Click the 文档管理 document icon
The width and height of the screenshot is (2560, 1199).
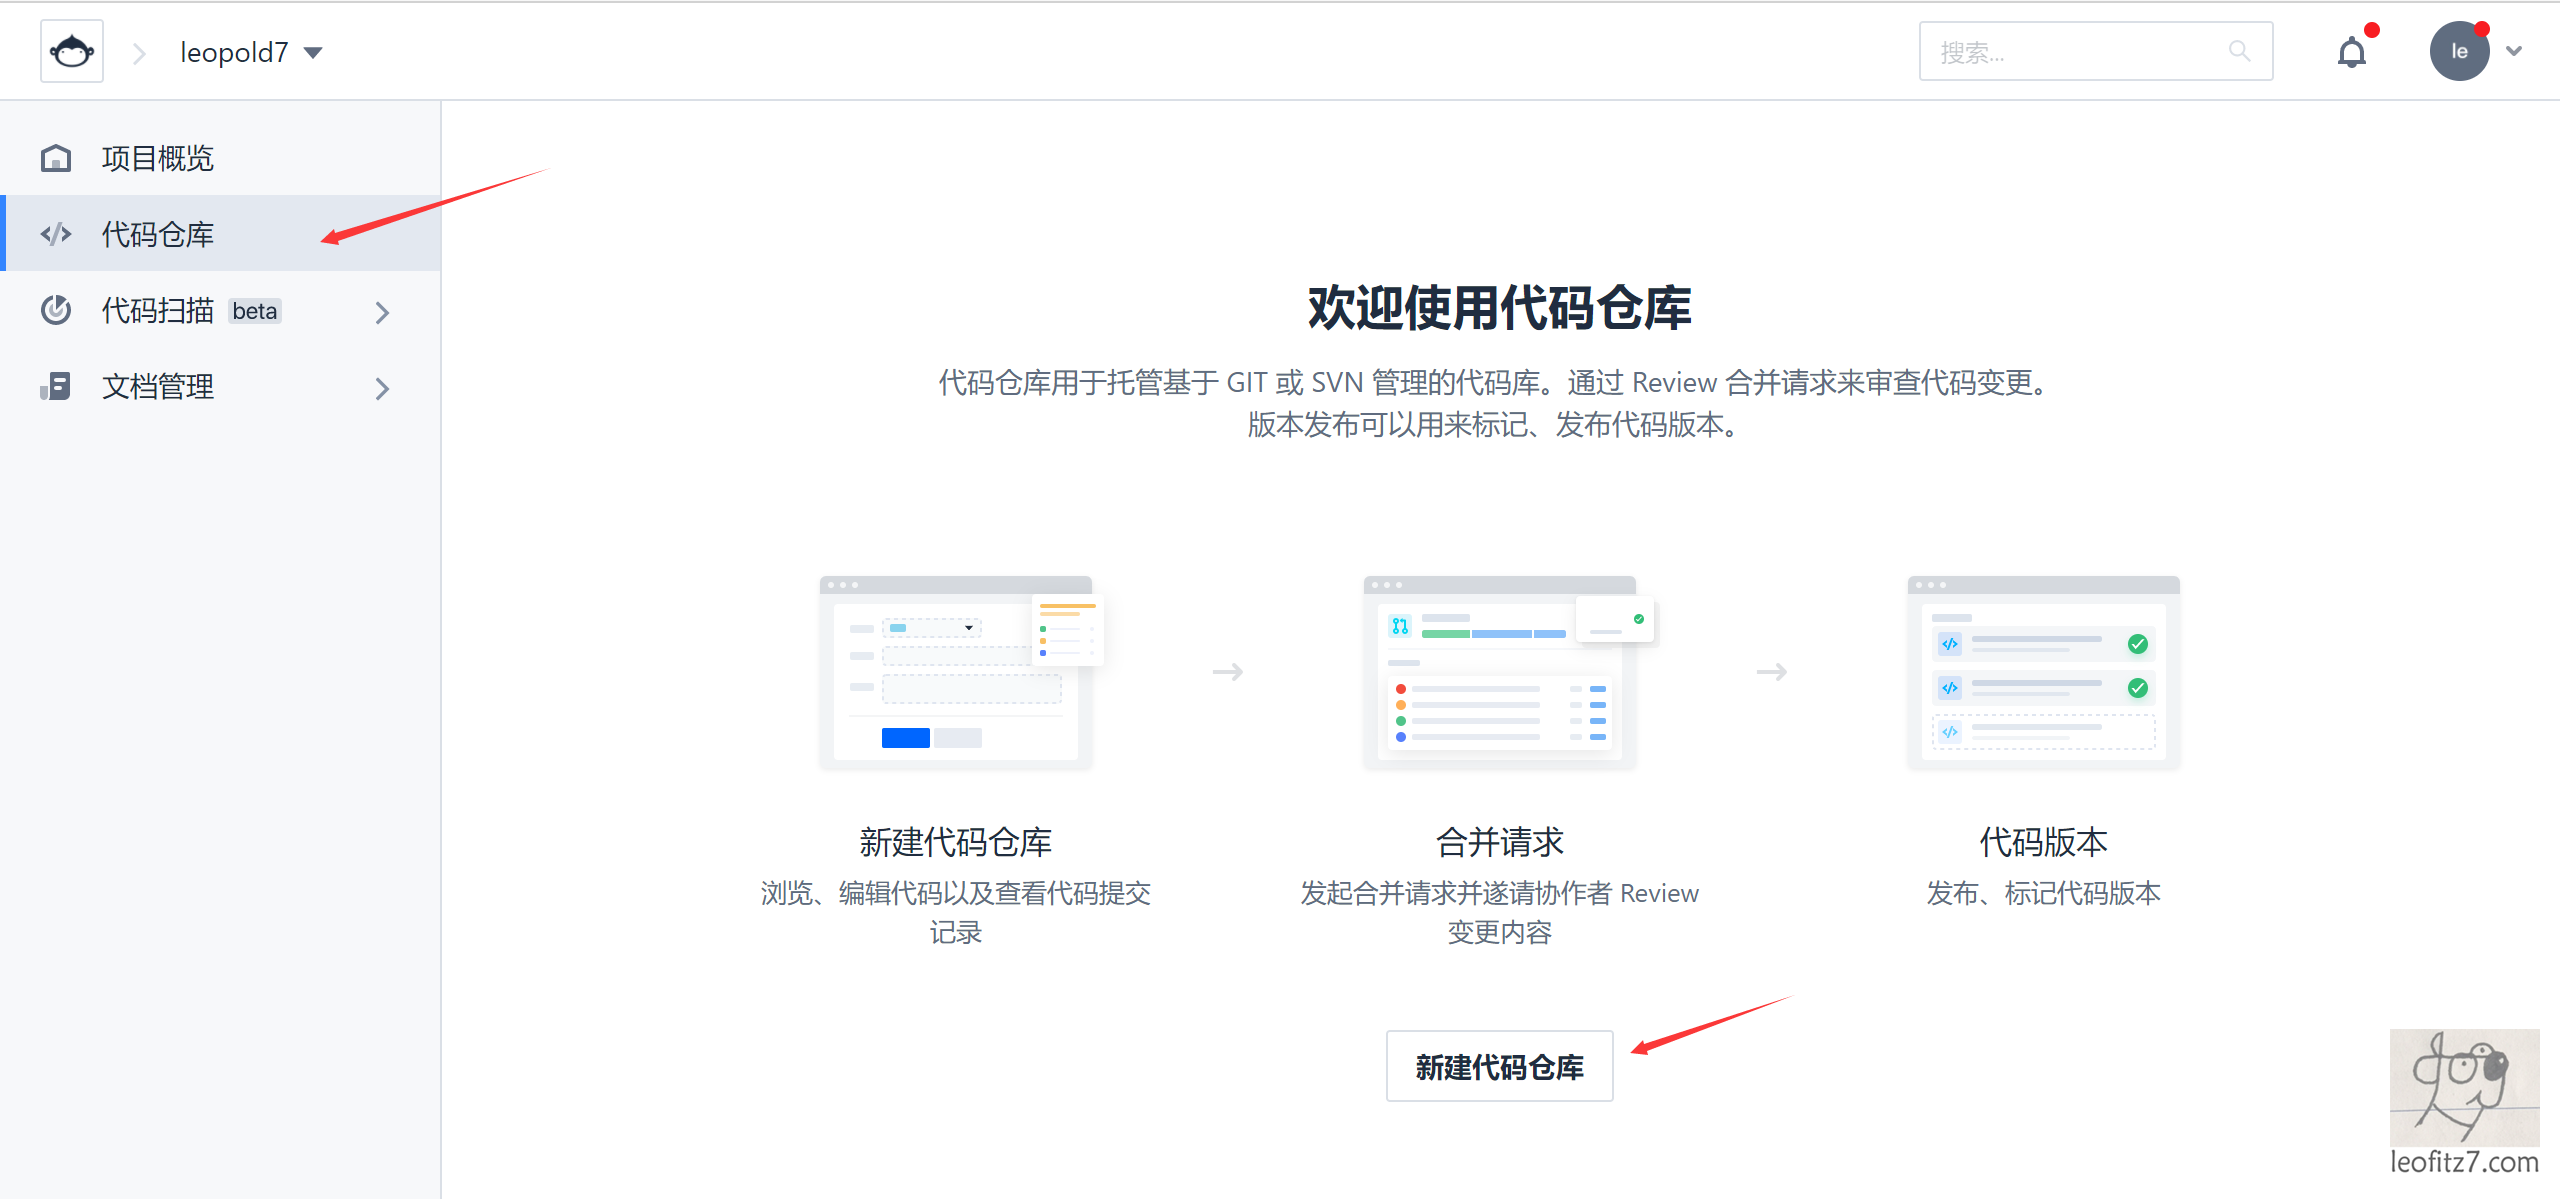tap(56, 386)
